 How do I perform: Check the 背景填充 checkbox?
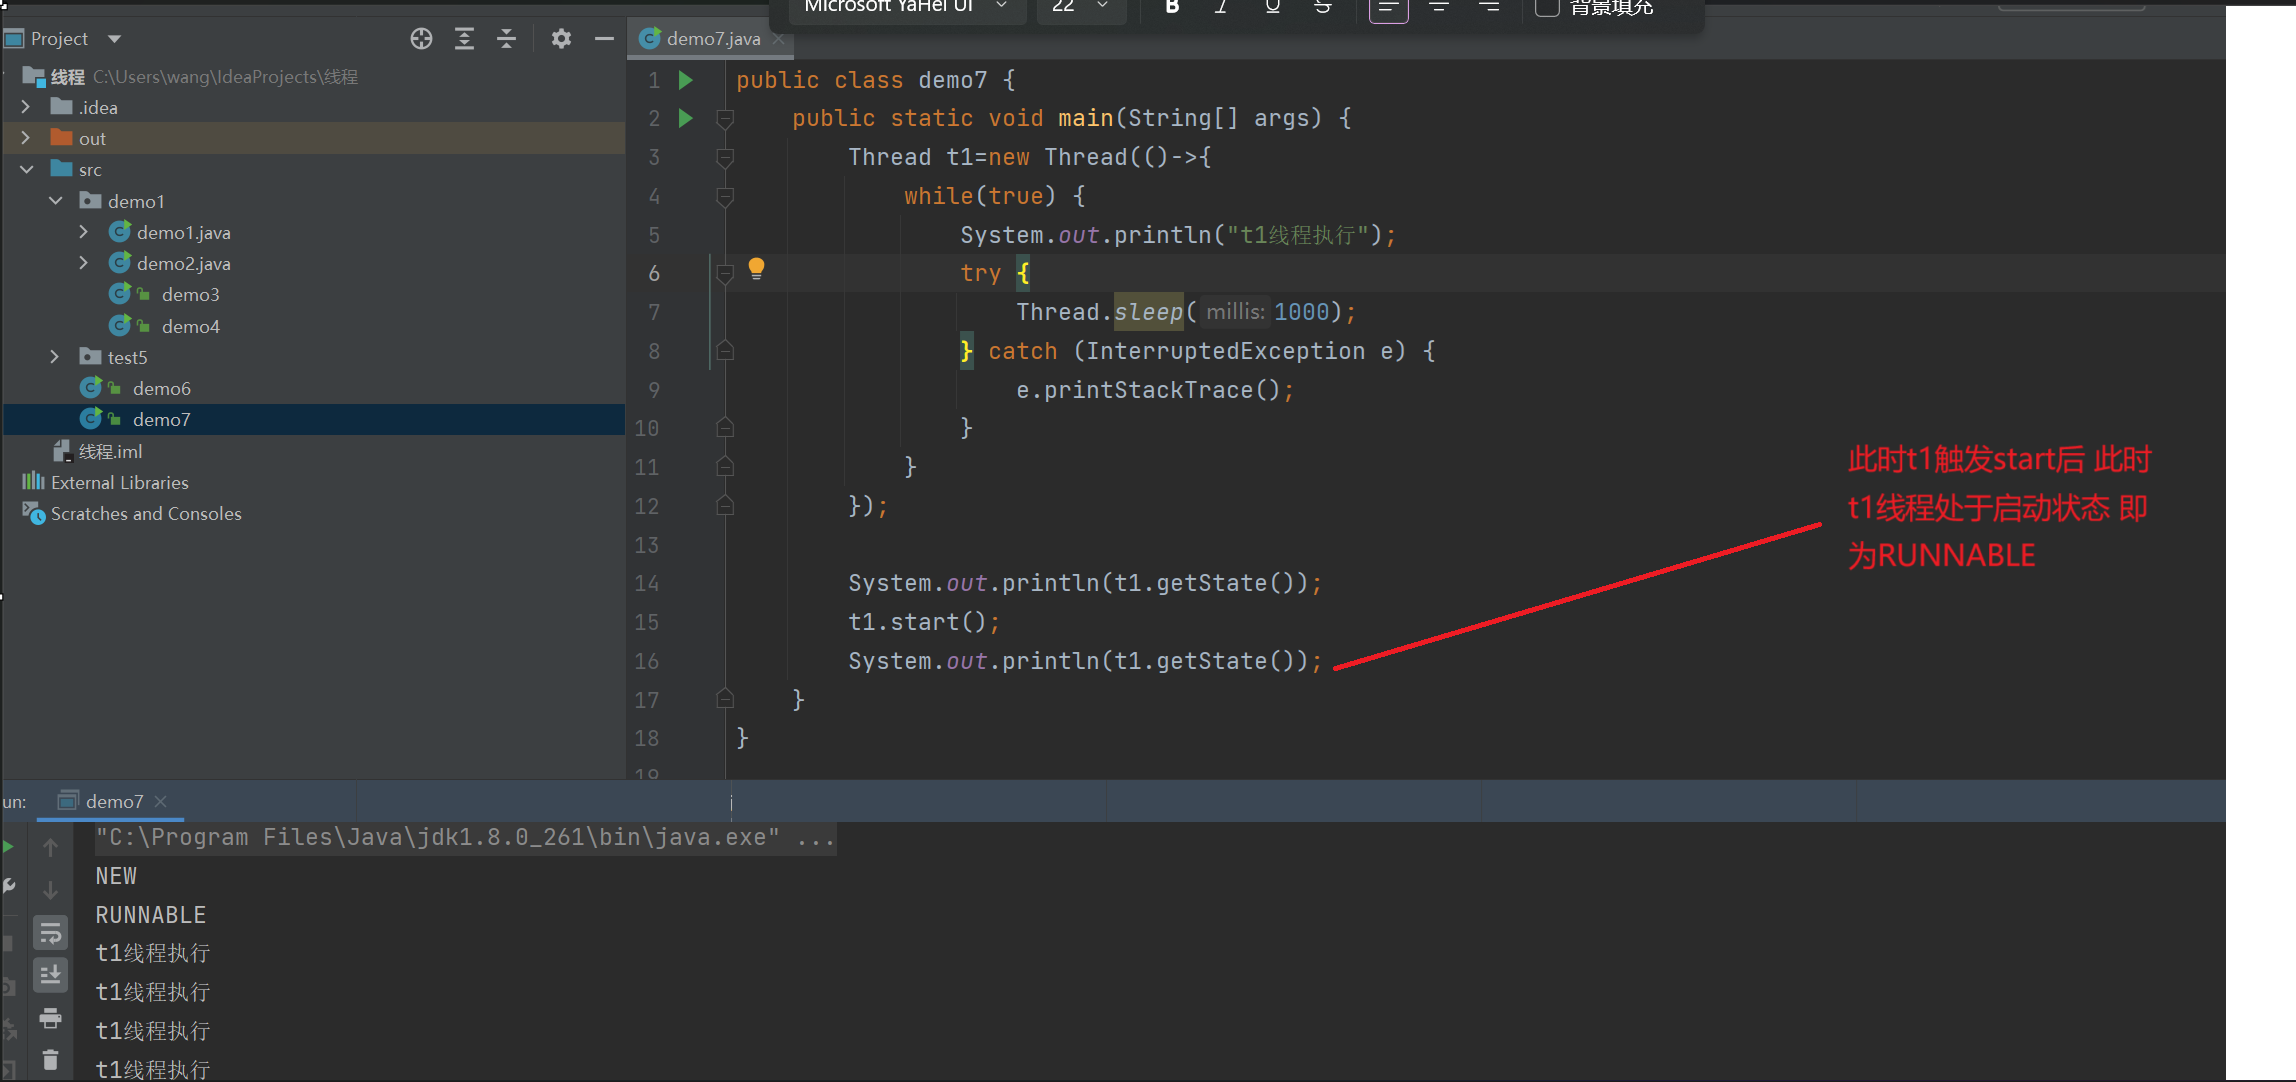pos(1547,8)
